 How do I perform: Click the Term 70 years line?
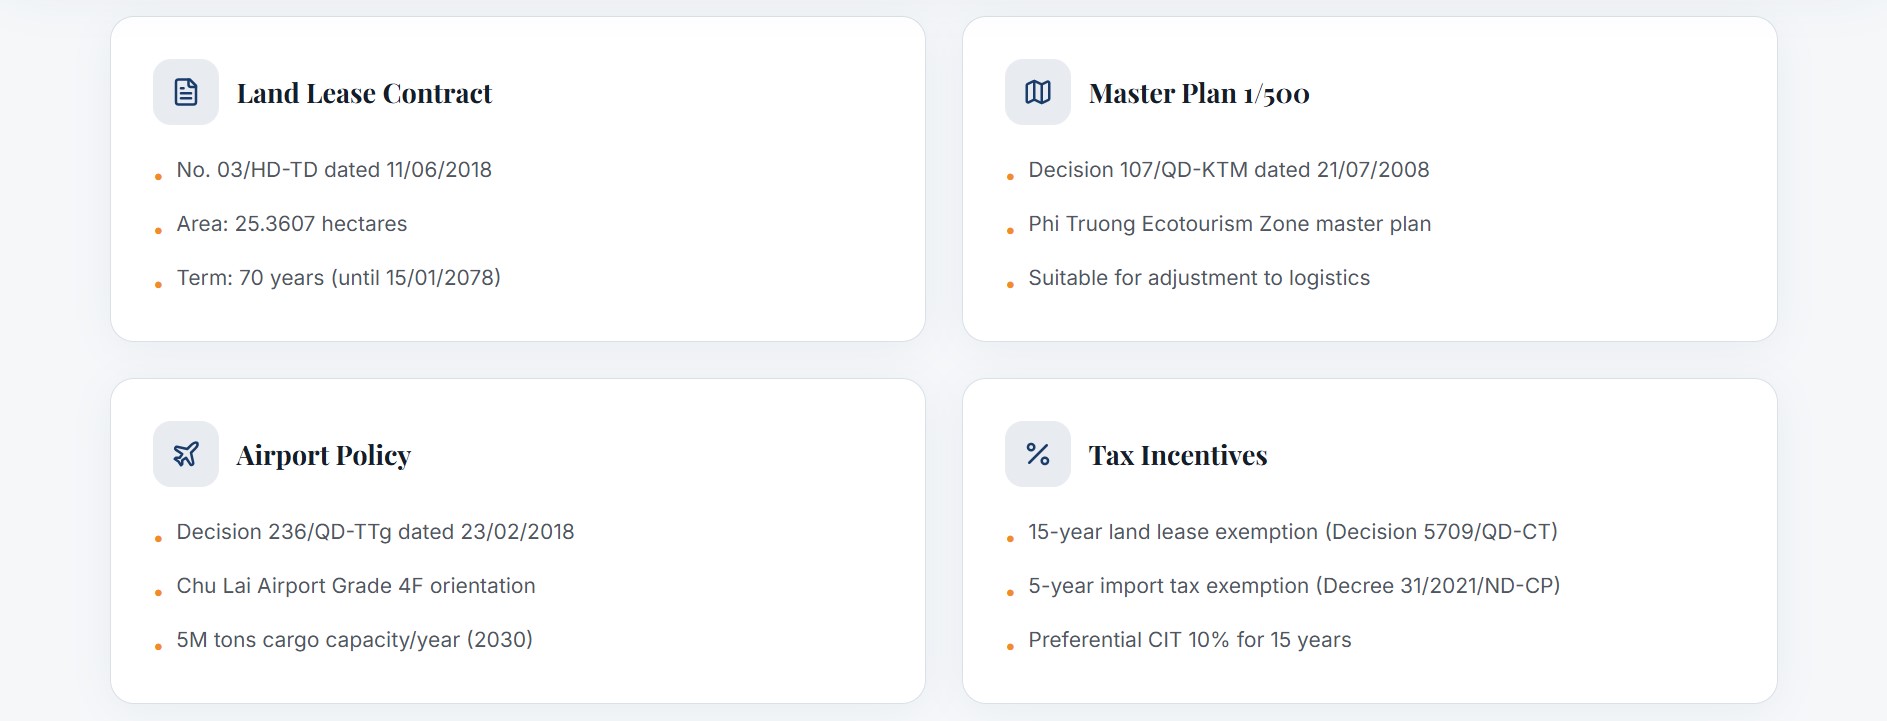click(338, 278)
